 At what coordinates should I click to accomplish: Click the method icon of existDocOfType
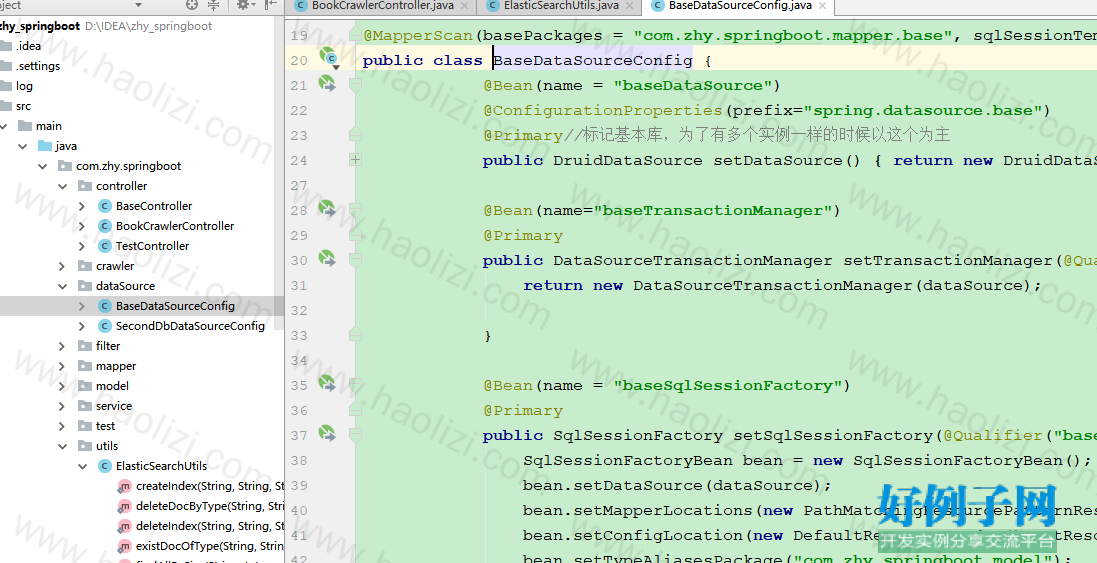pyautogui.click(x=125, y=546)
